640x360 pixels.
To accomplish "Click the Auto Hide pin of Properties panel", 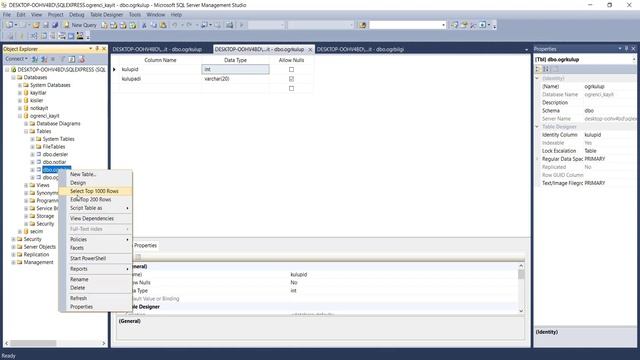I will click(x=627, y=49).
